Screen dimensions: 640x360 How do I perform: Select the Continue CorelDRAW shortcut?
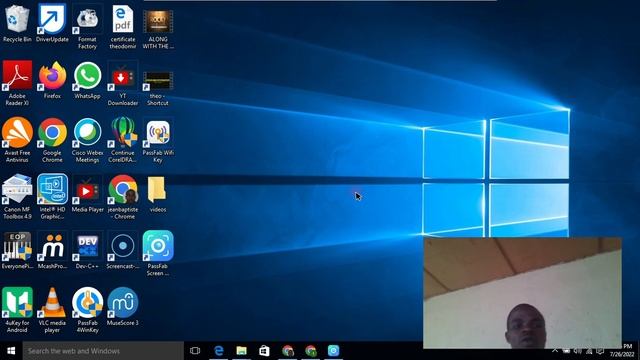click(x=122, y=140)
